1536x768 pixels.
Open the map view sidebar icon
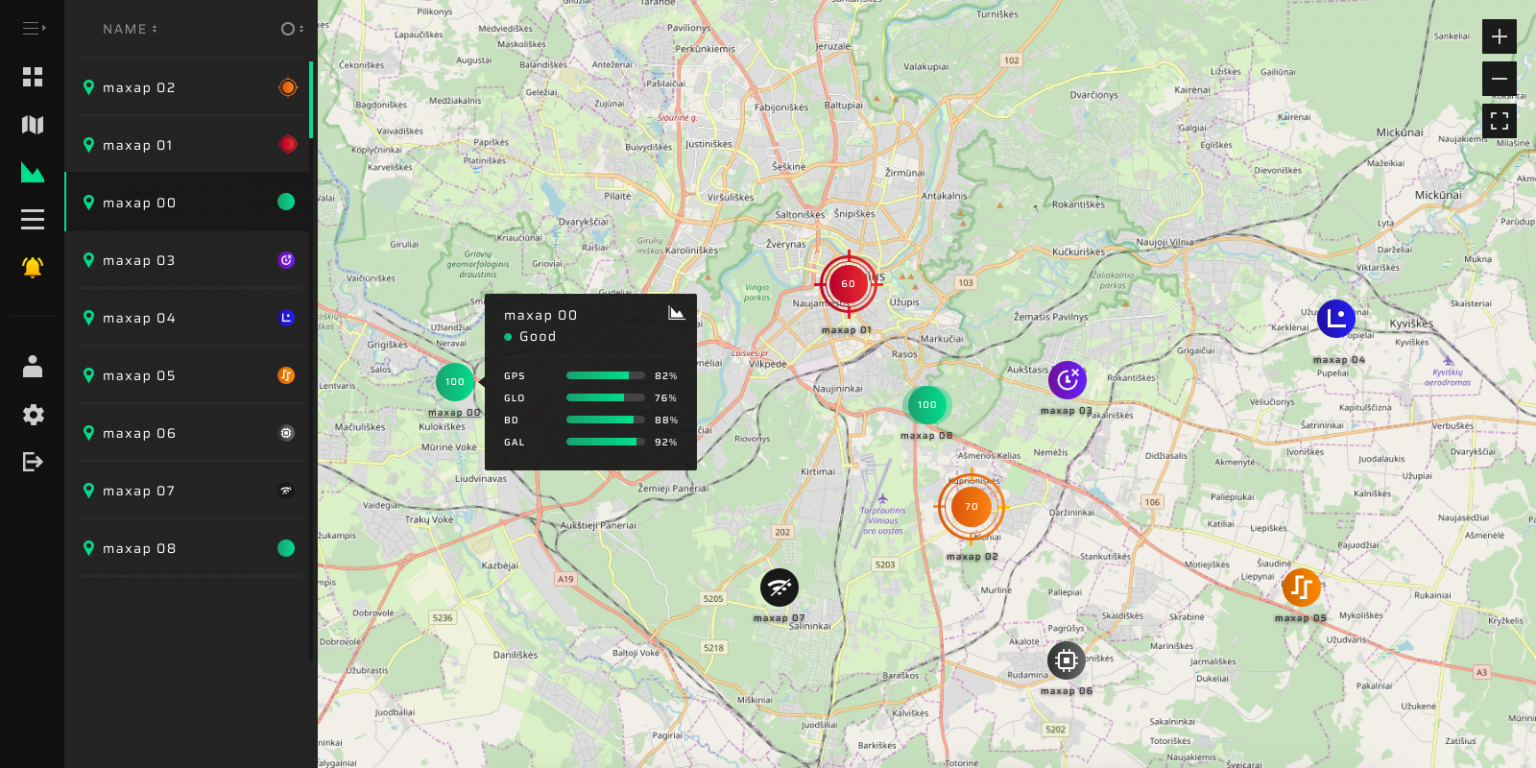[x=33, y=125]
